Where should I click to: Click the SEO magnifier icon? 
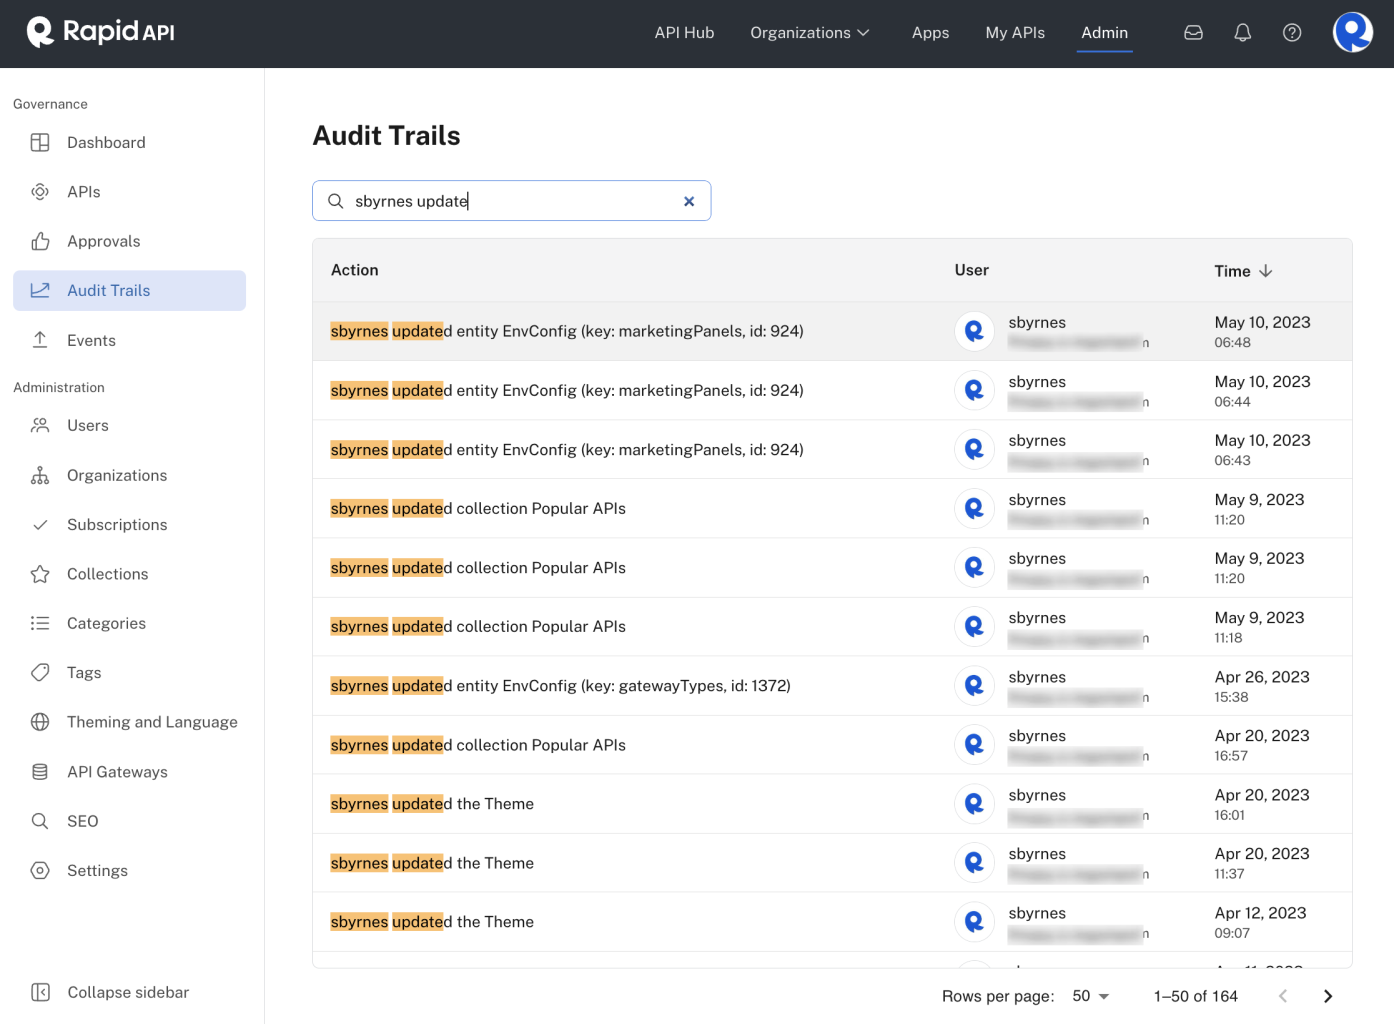coord(40,821)
